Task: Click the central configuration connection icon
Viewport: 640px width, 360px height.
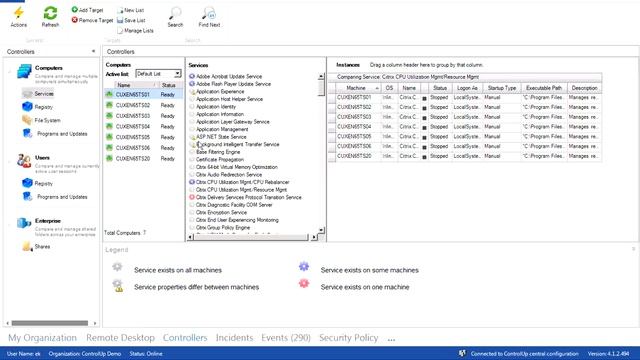Action: point(462,353)
